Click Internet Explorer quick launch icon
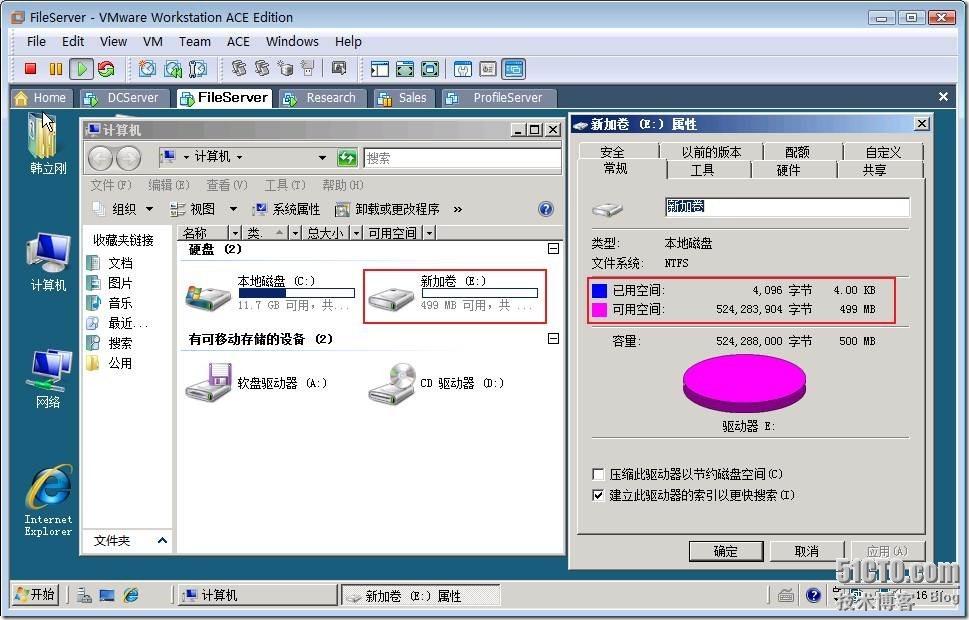The image size is (969, 620). point(130,595)
